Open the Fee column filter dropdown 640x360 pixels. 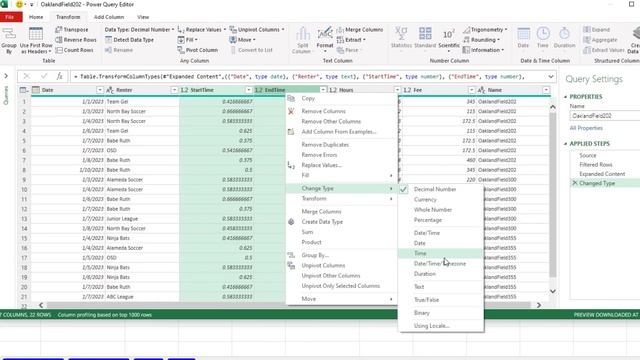click(x=471, y=90)
